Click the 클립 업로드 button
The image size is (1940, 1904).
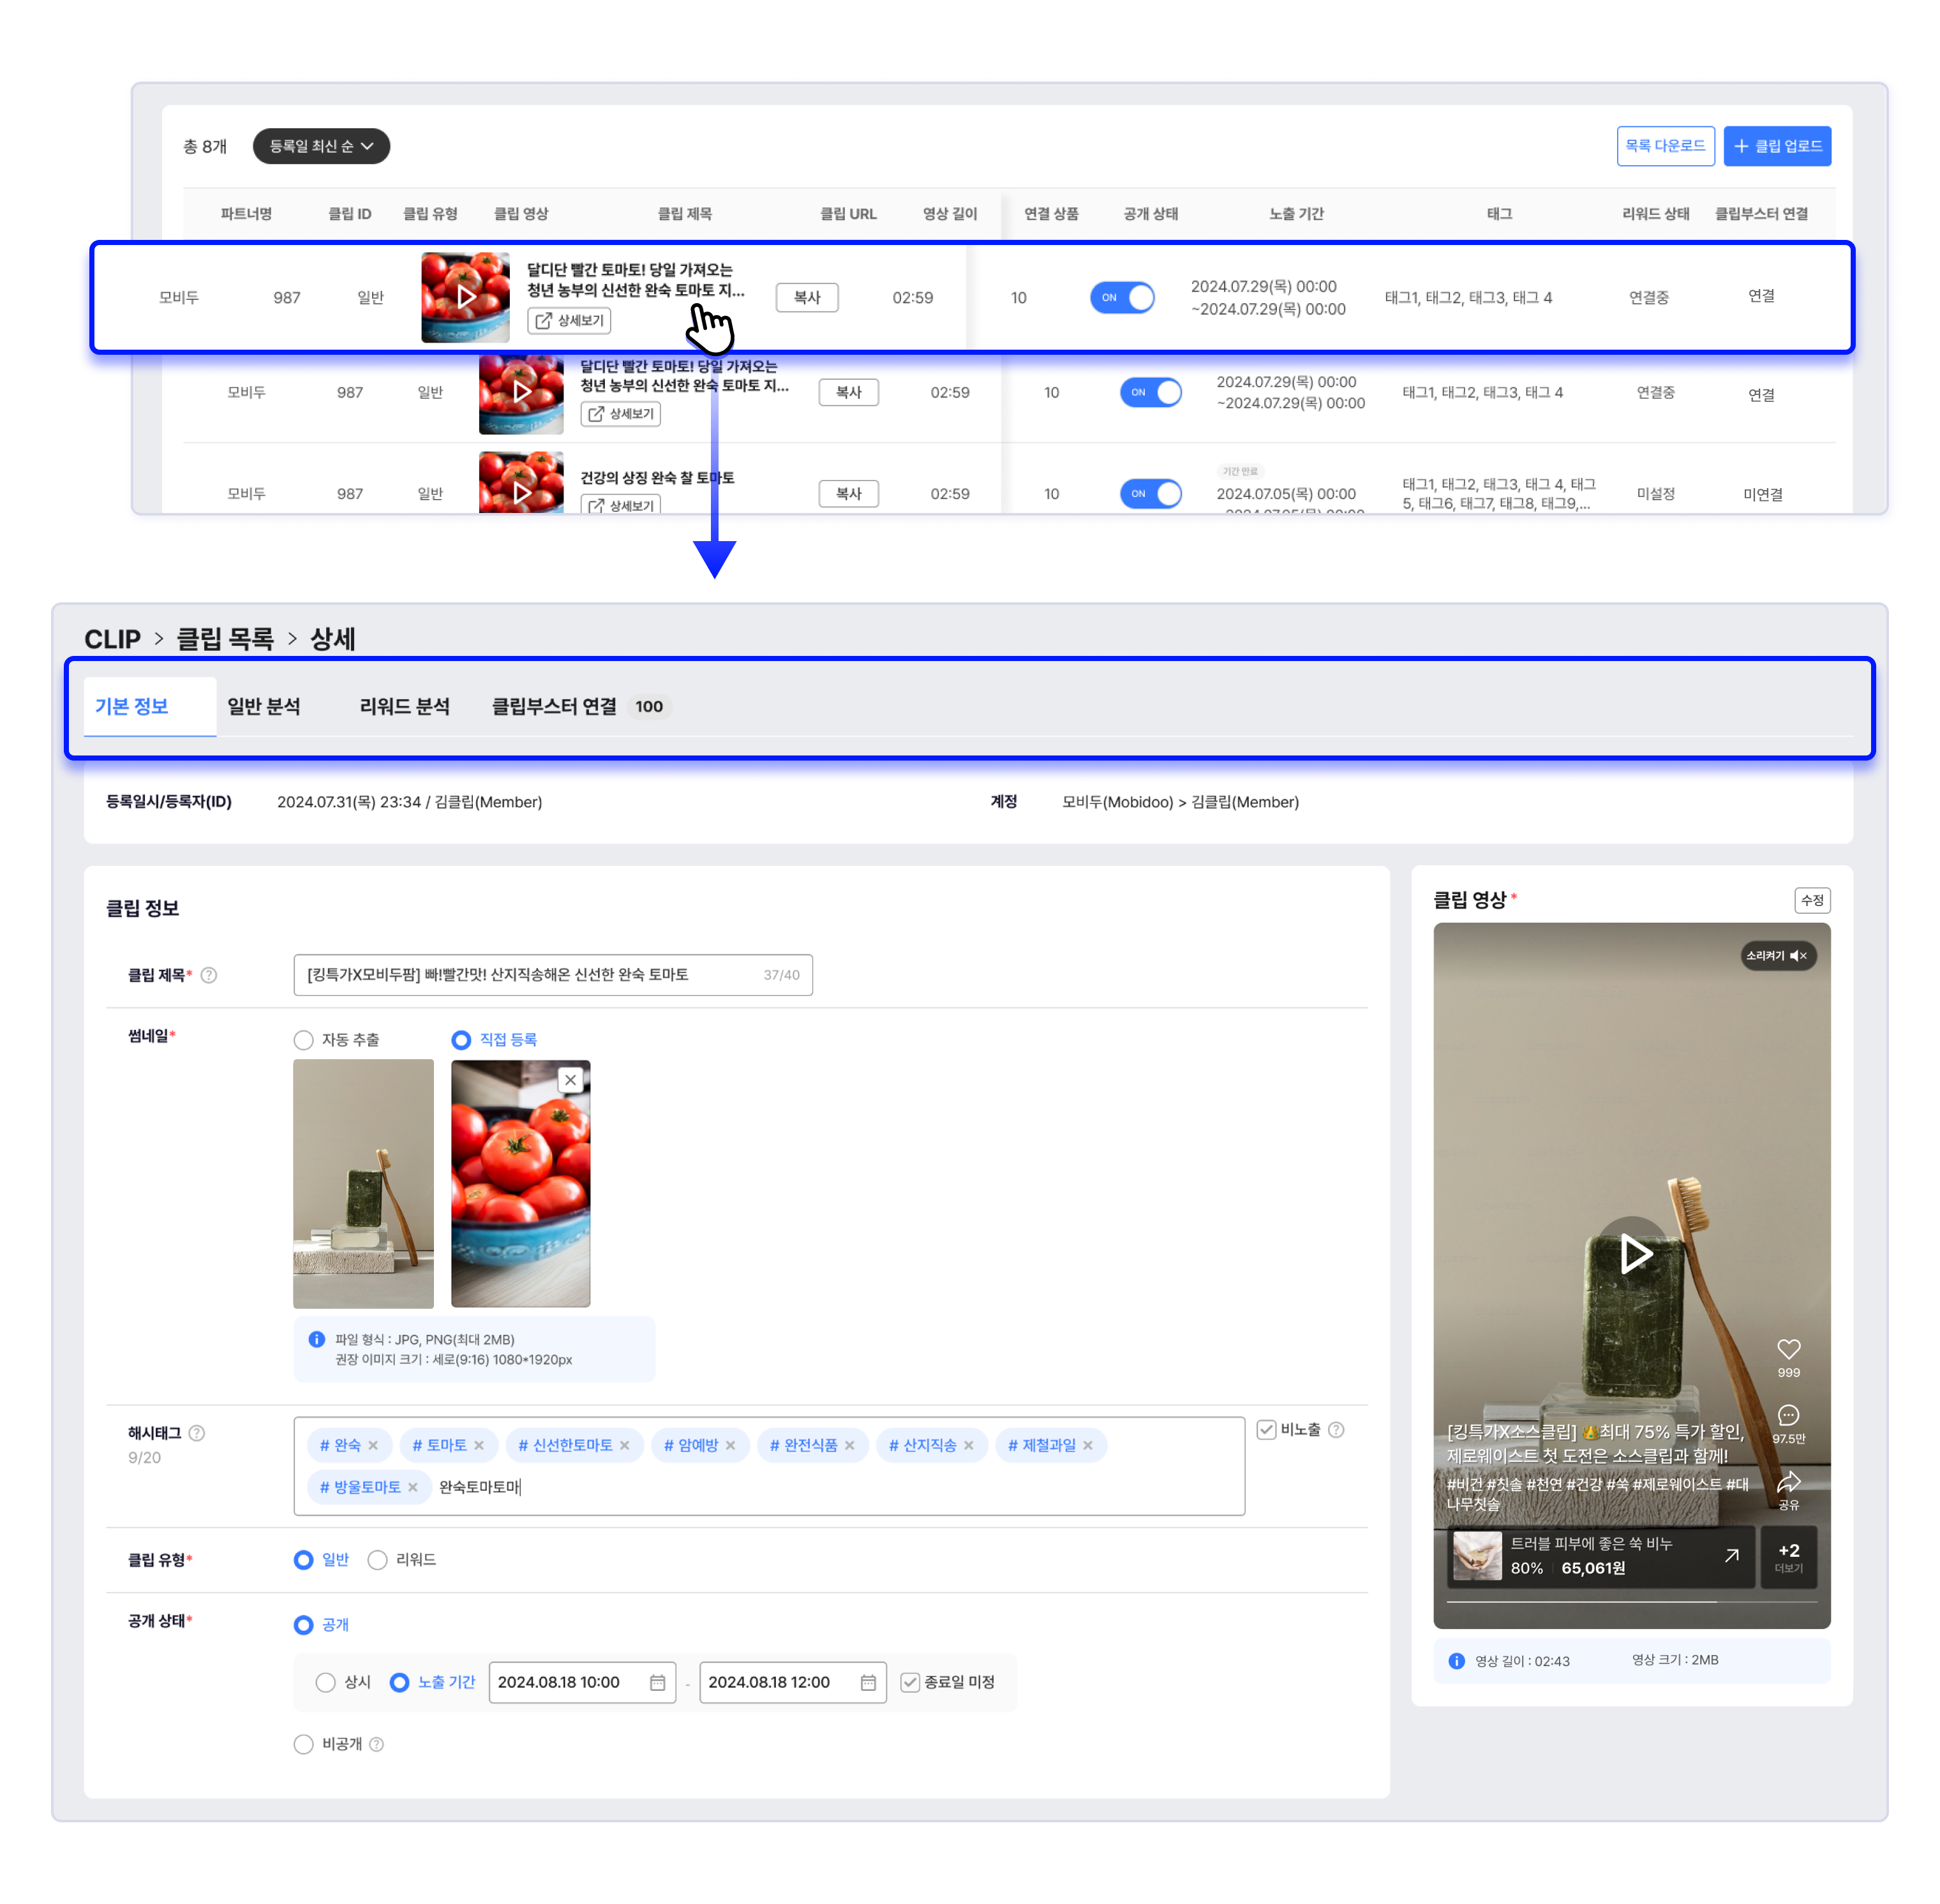1777,146
